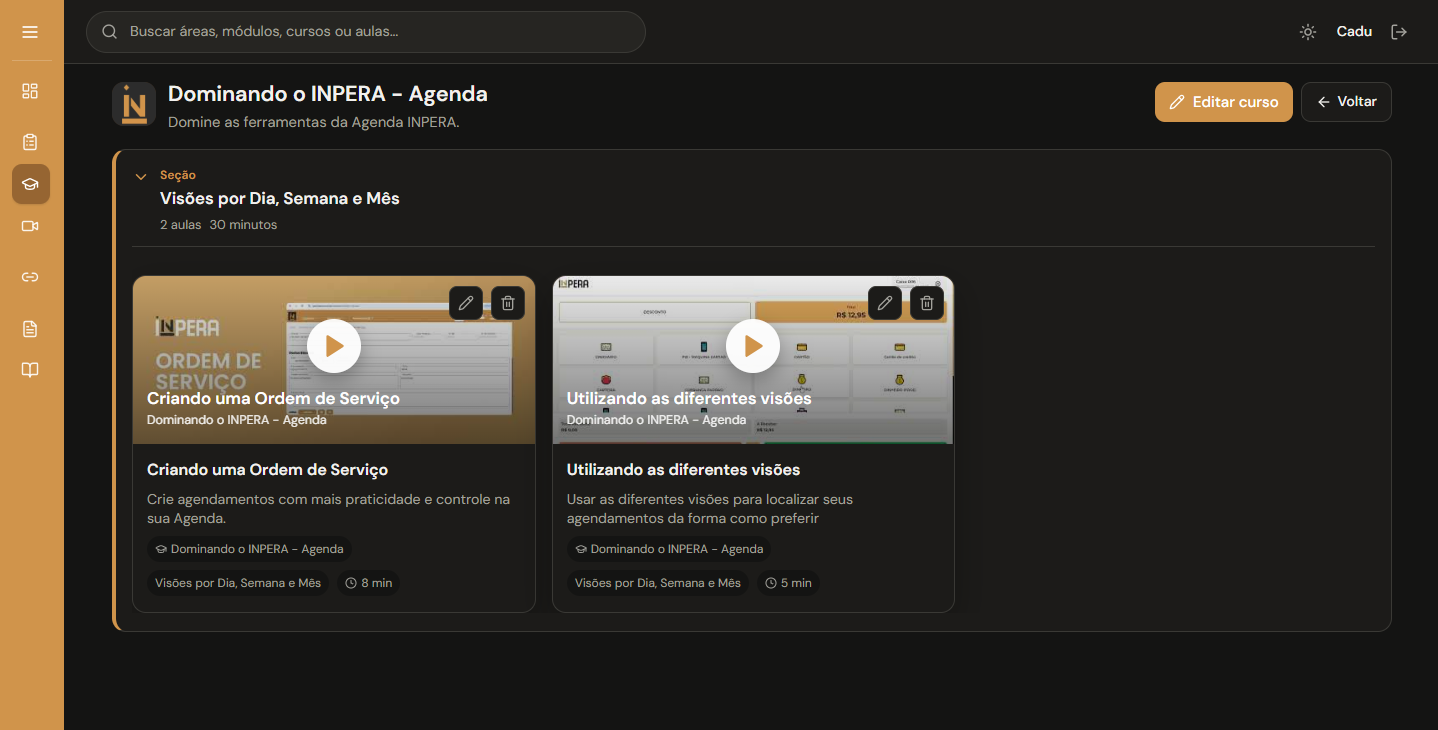The image size is (1438, 730).
Task: Open the open-book icon in sidebar
Action: (30, 370)
